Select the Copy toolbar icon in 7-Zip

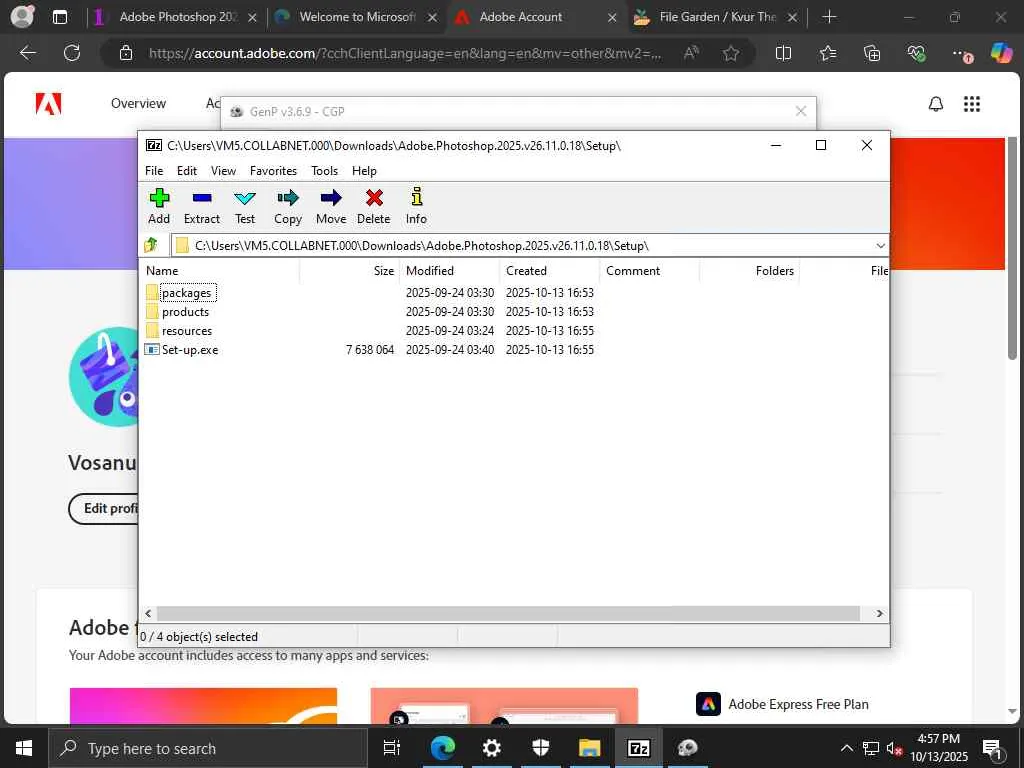[x=288, y=206]
